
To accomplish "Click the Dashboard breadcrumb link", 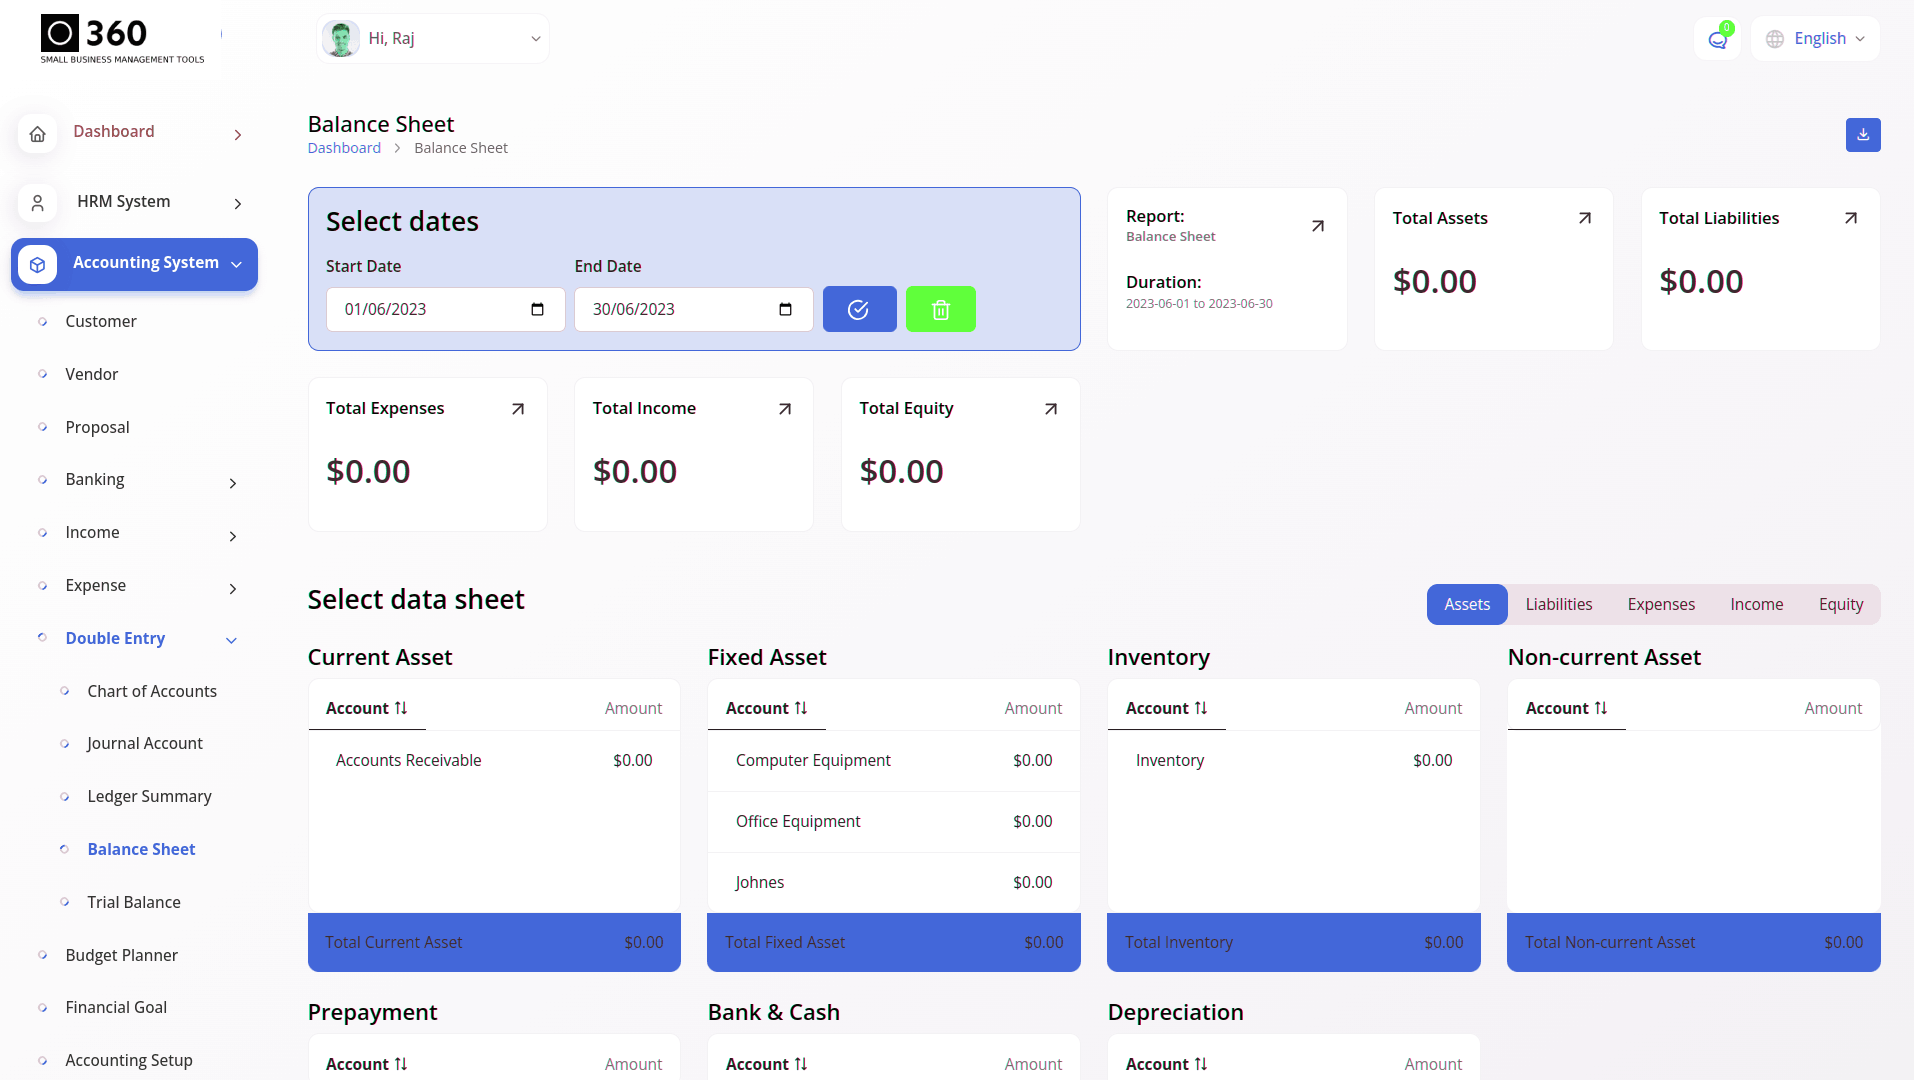I will click(344, 148).
